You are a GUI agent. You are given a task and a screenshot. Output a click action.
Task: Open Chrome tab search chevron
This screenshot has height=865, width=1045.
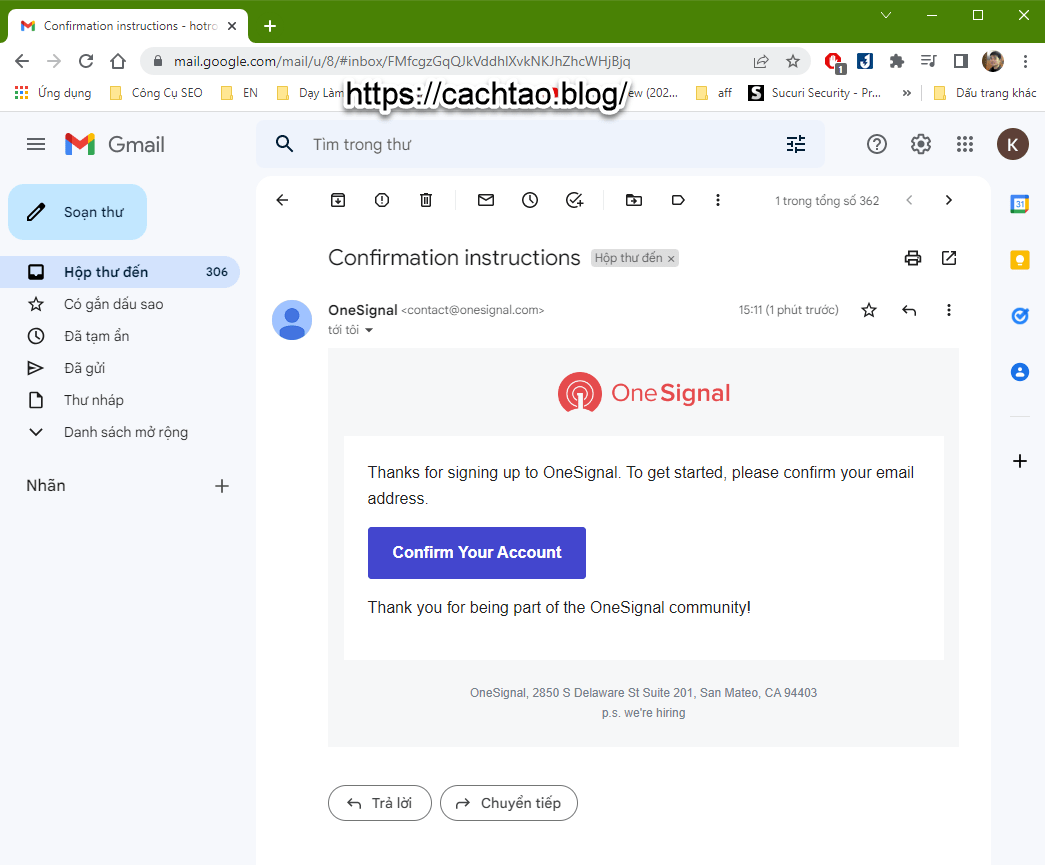(886, 15)
